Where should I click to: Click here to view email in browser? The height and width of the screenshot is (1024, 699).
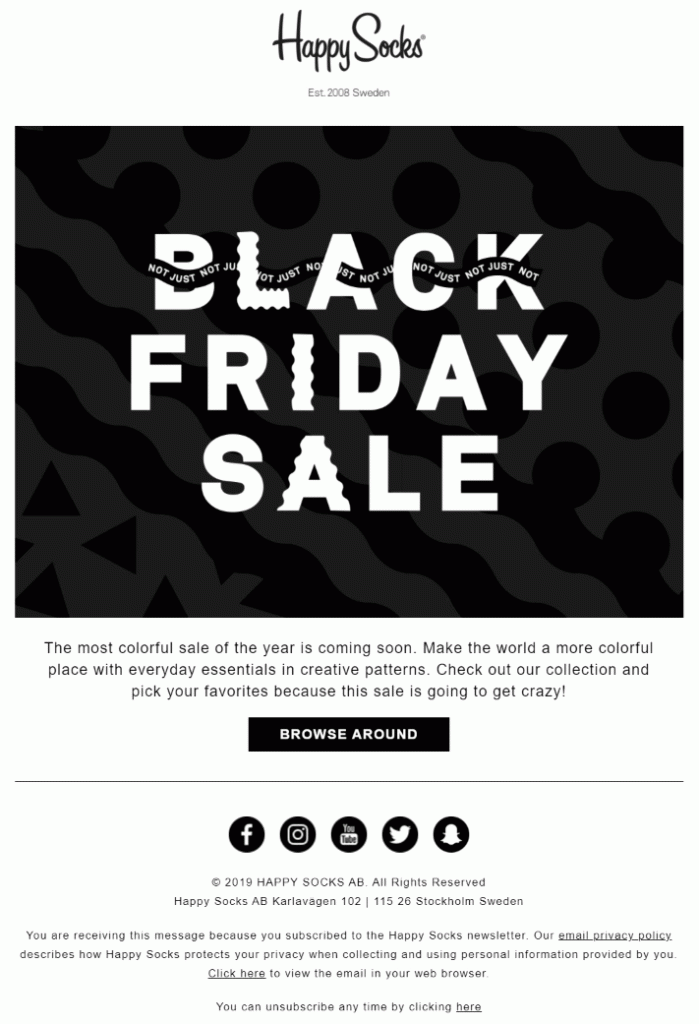(x=237, y=973)
